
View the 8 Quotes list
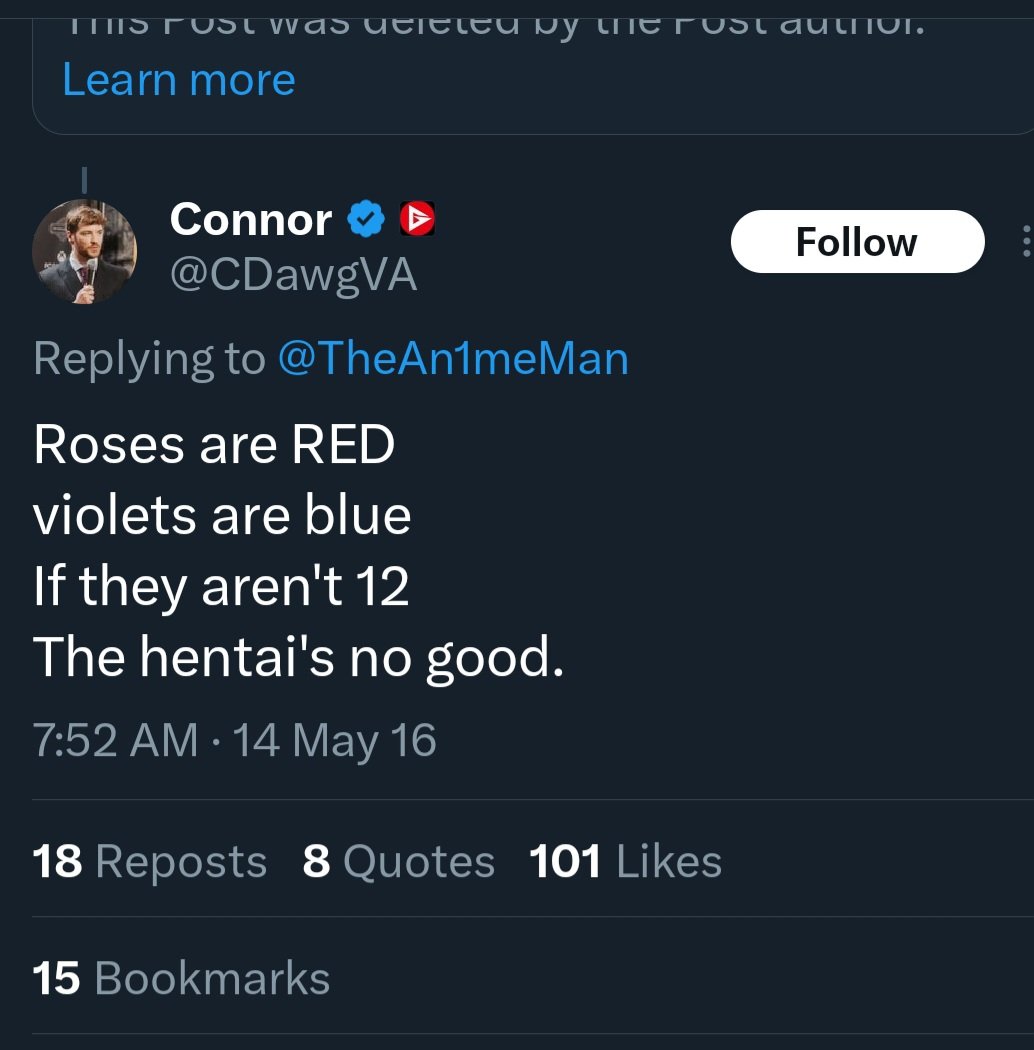tap(398, 861)
